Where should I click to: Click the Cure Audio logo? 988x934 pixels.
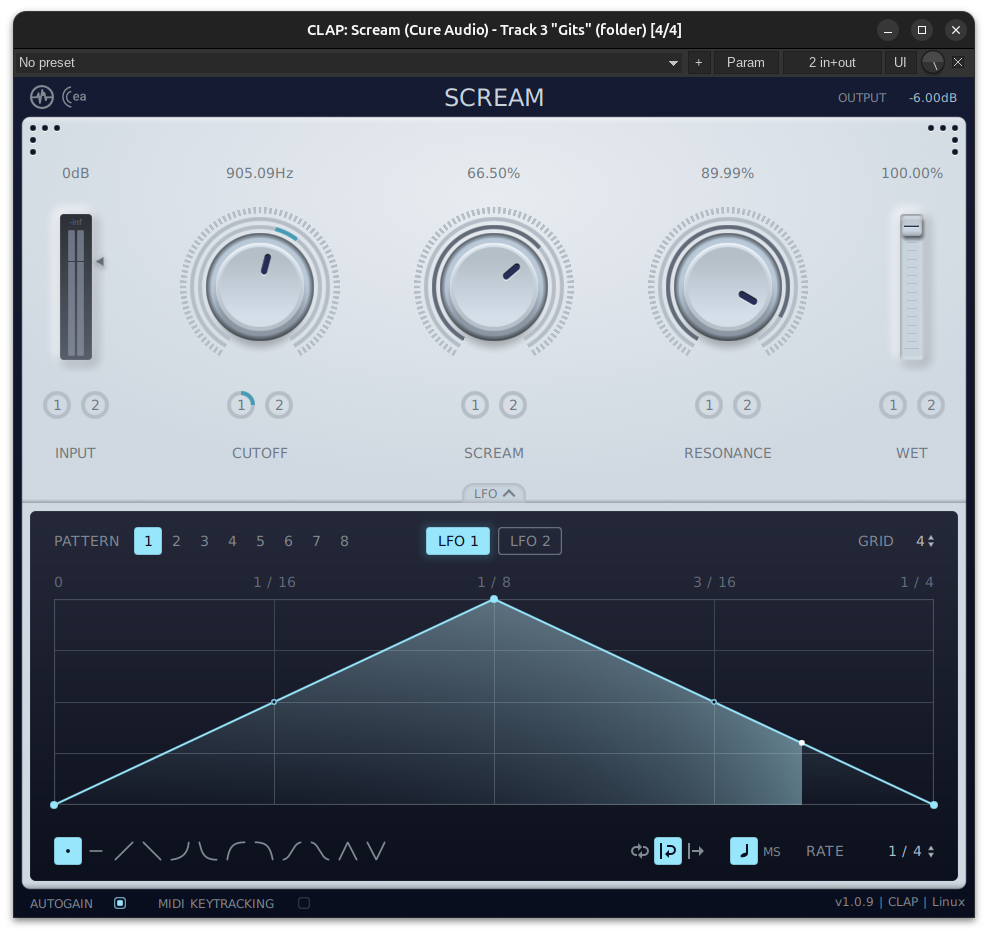(74, 96)
